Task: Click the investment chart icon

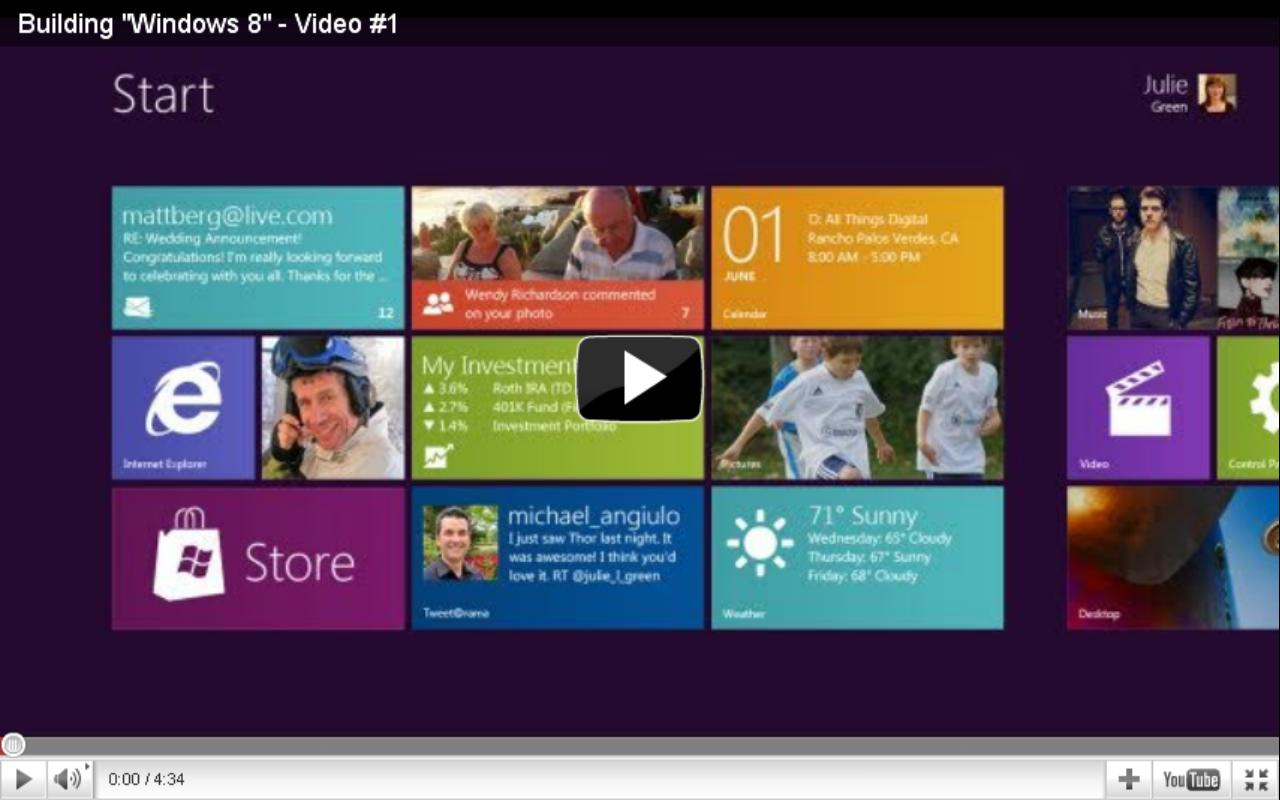Action: 437,457
